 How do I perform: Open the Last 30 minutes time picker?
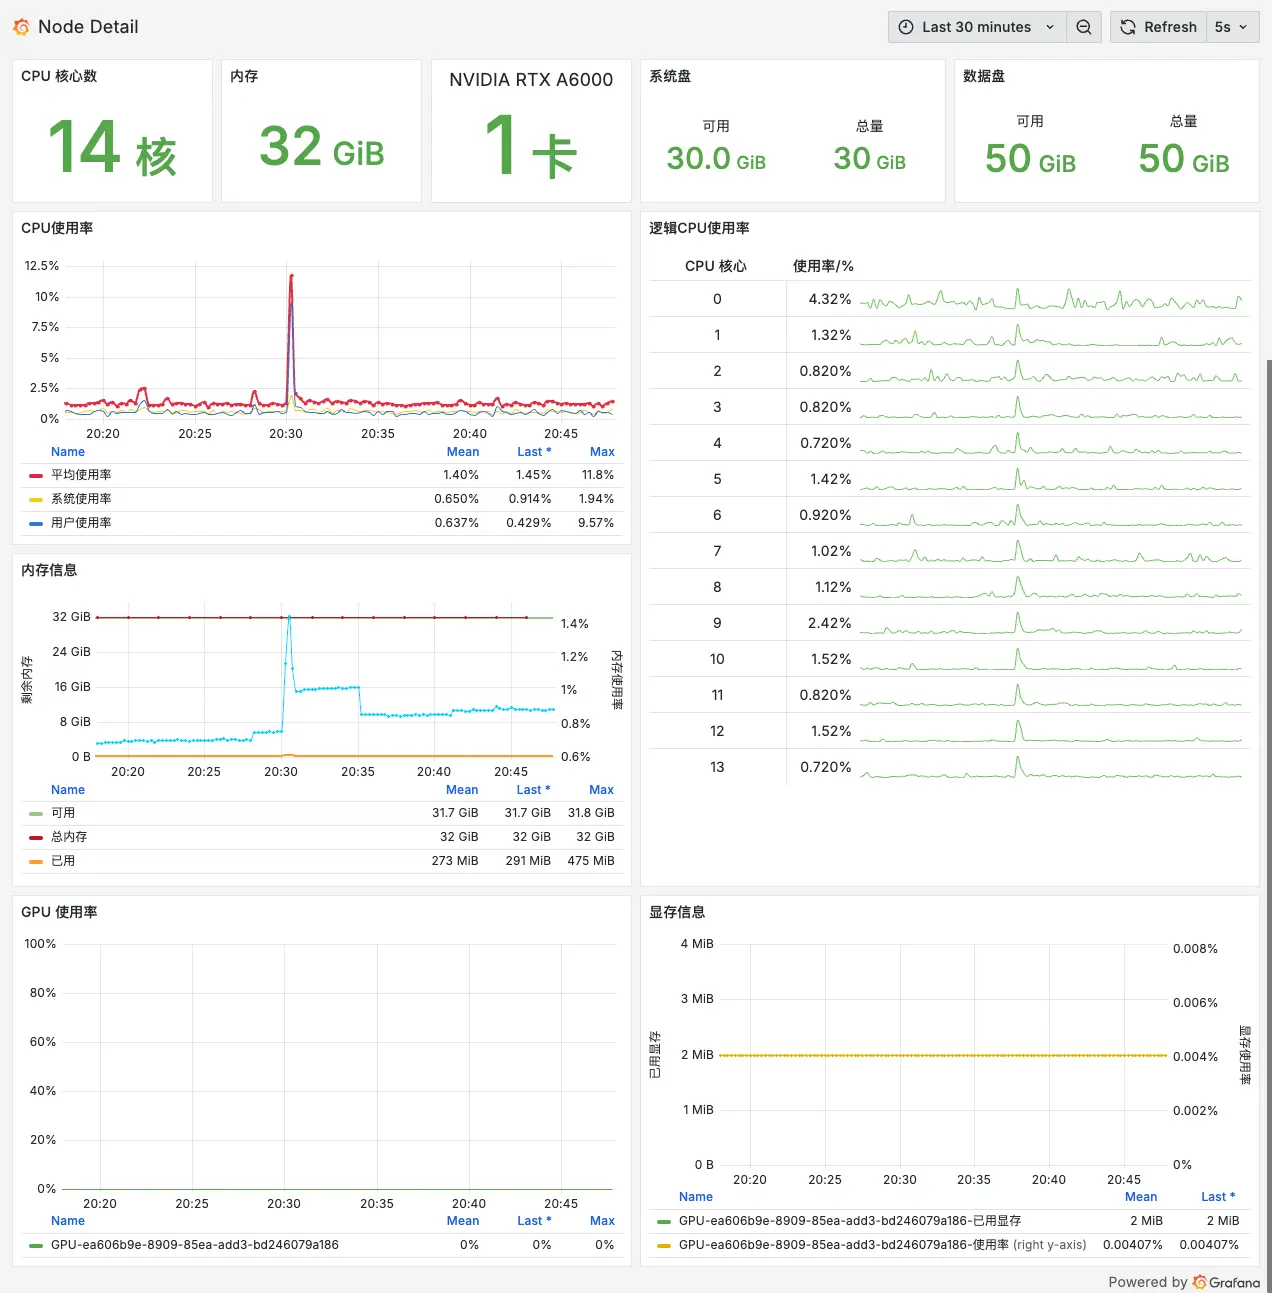[976, 27]
